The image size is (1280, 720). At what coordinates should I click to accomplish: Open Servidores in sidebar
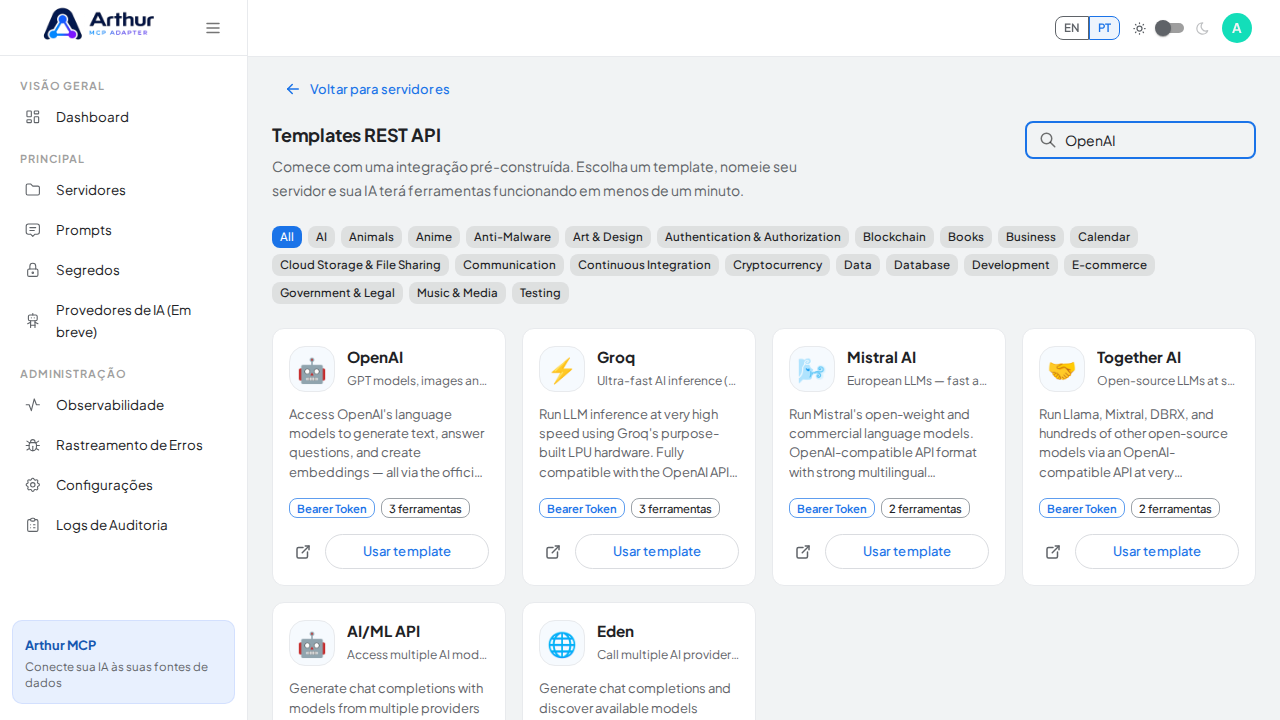(123, 190)
